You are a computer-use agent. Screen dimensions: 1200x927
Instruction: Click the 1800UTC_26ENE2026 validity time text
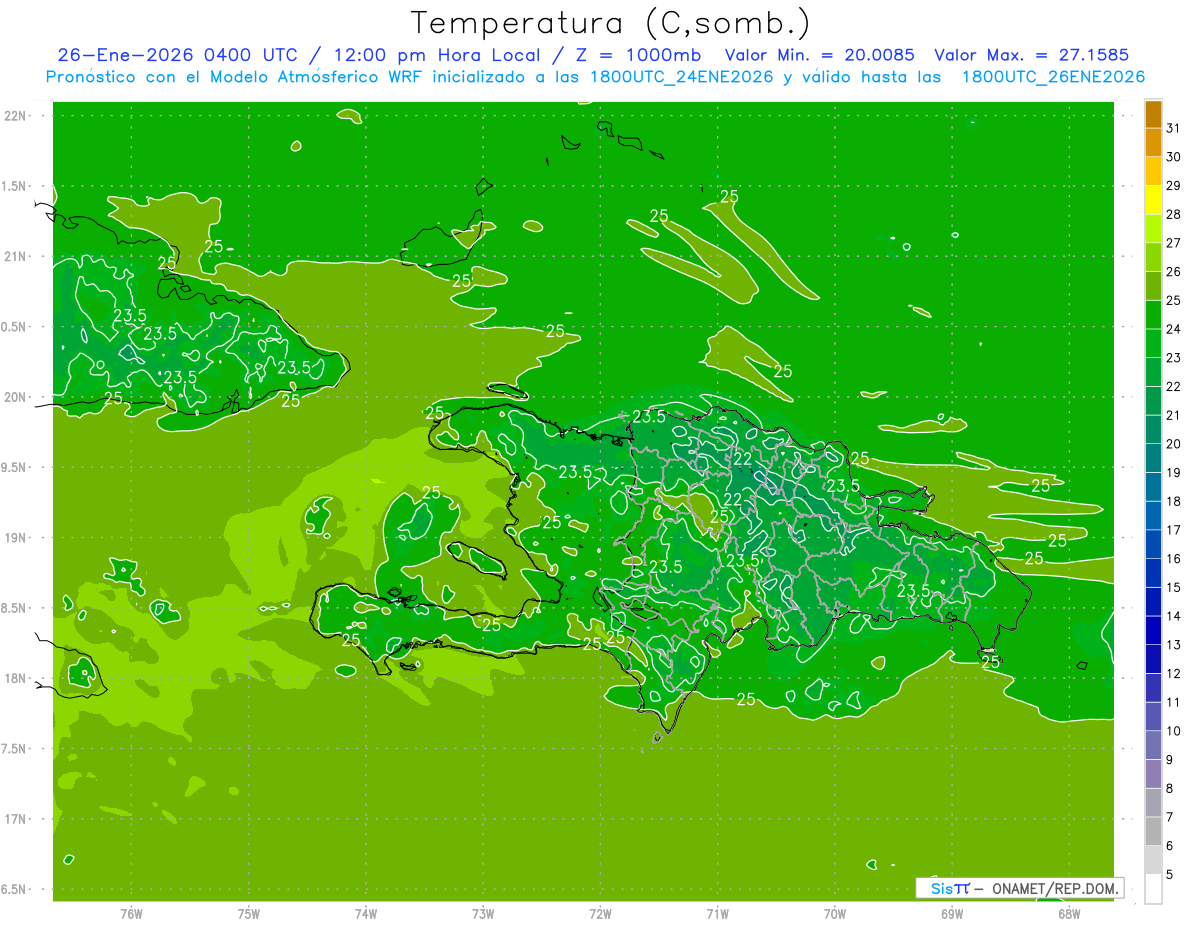pyautogui.click(x=1053, y=77)
